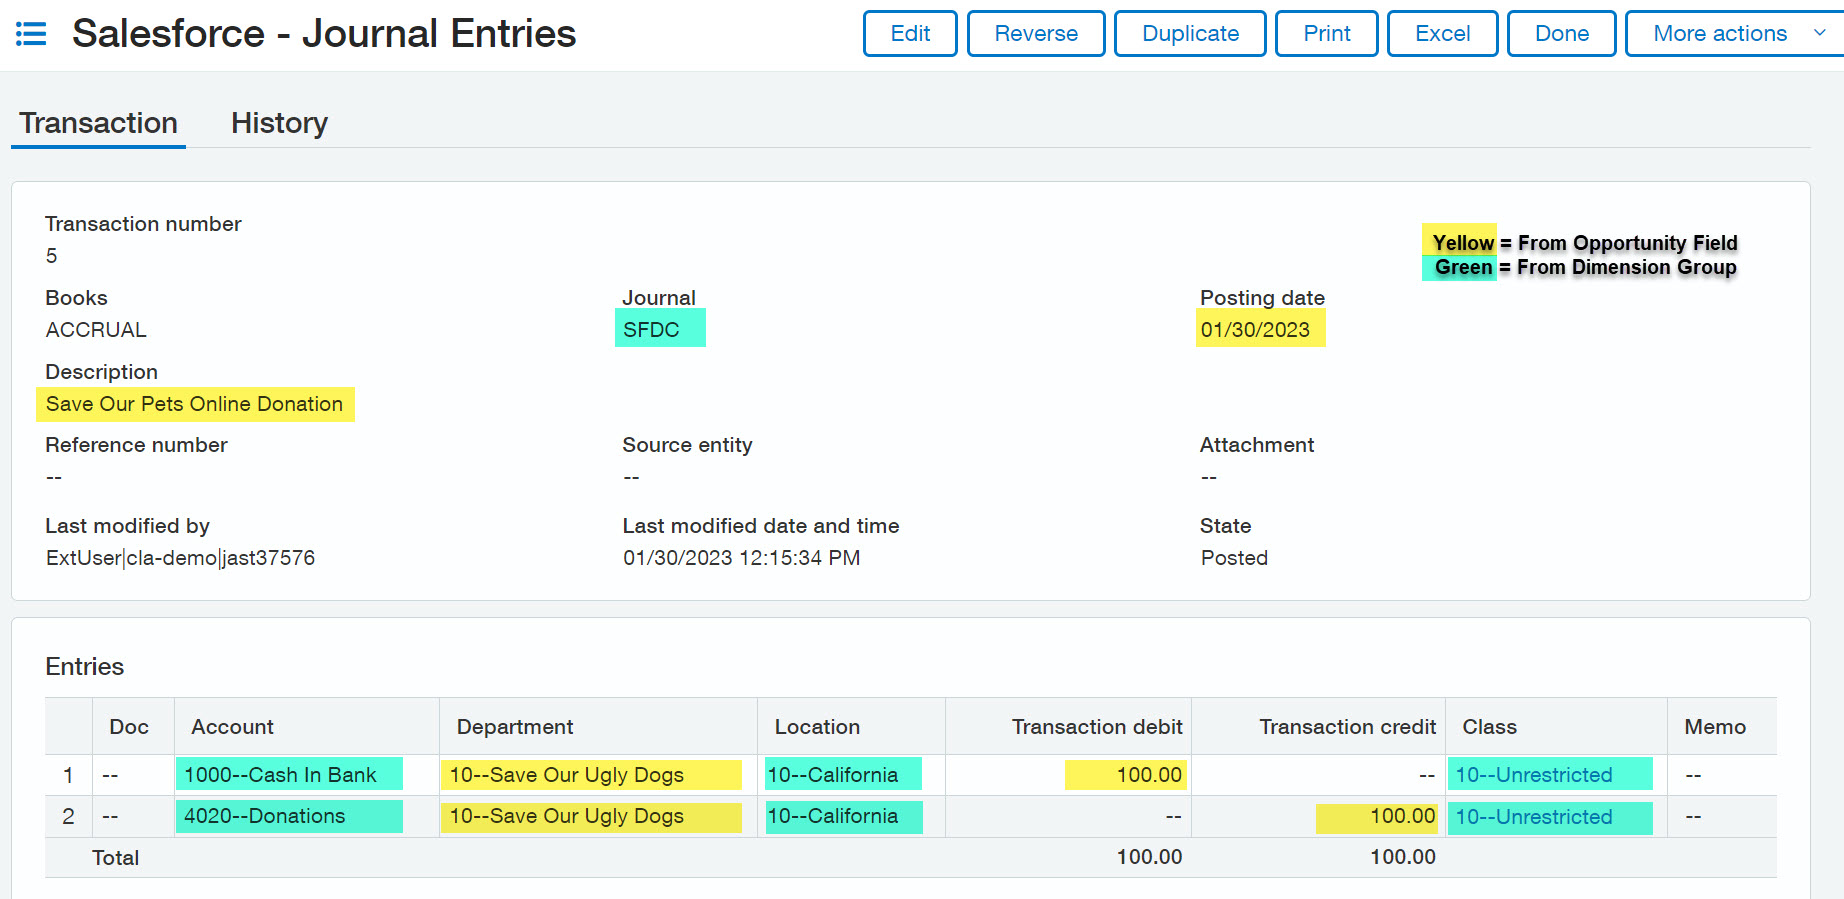Select the Transaction tab
This screenshot has height=899, width=1844.
[x=98, y=123]
